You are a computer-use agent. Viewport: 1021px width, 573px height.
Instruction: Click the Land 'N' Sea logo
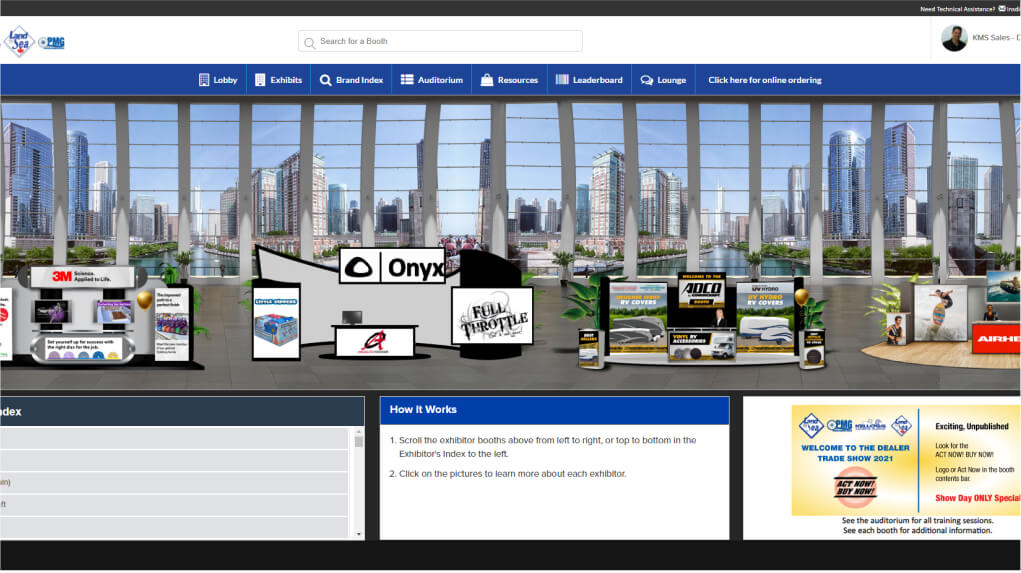point(19,42)
